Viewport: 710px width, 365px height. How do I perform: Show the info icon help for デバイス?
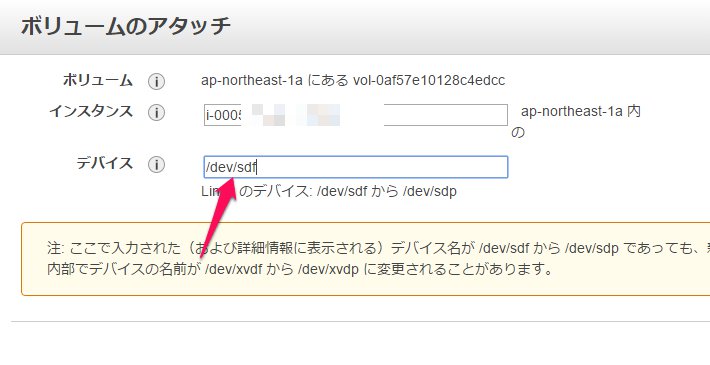click(x=156, y=164)
